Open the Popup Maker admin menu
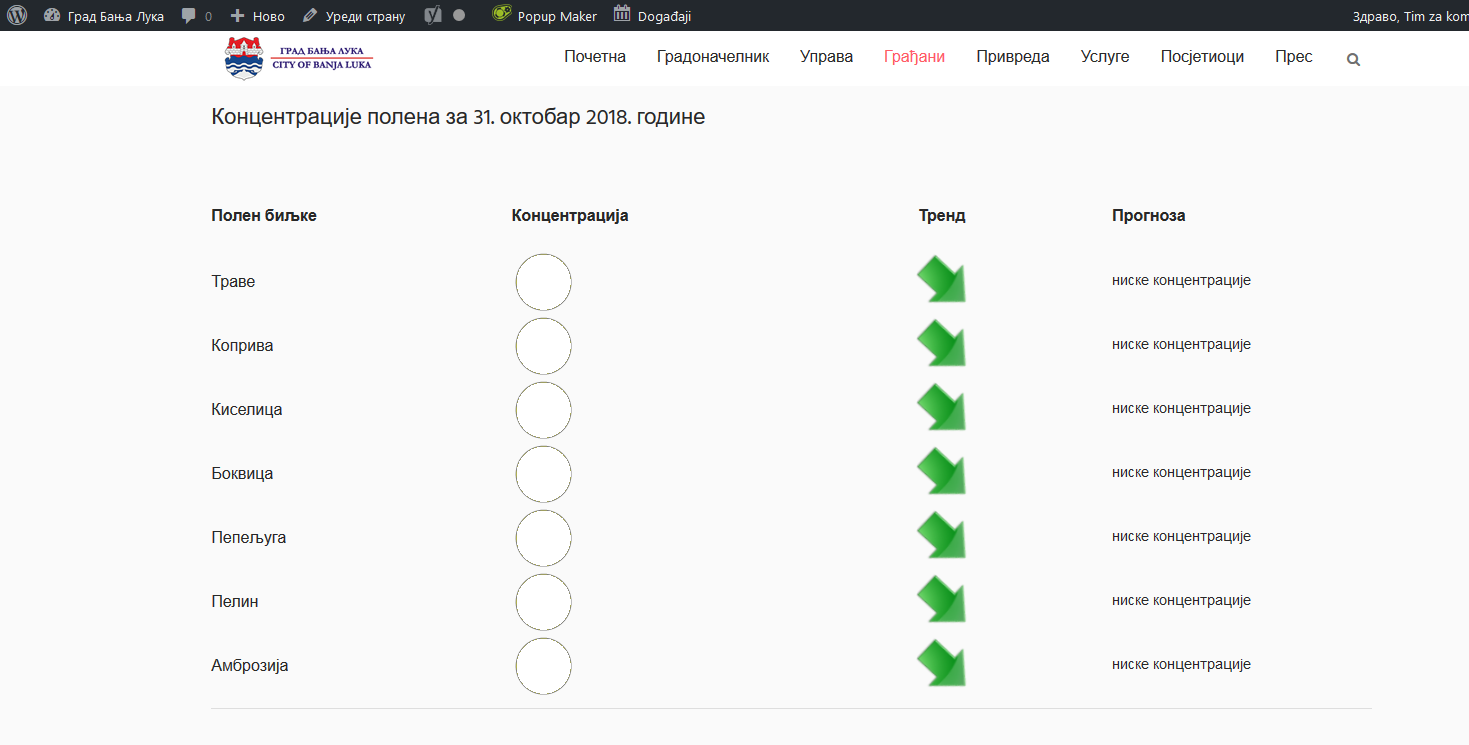This screenshot has height=745, width=1469. pos(545,16)
